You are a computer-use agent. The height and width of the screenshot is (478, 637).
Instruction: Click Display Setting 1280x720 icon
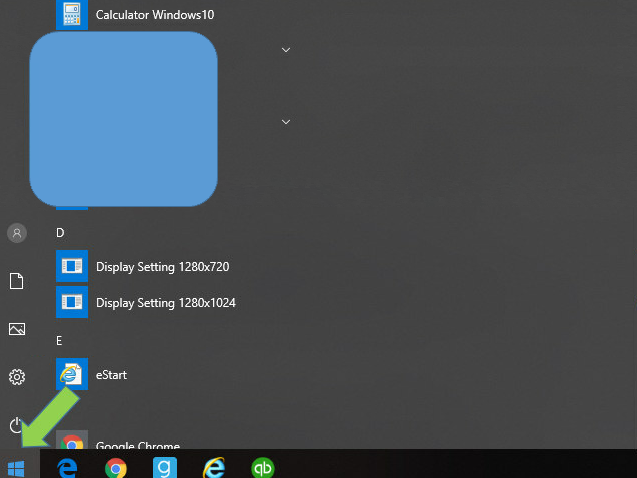tap(72, 266)
